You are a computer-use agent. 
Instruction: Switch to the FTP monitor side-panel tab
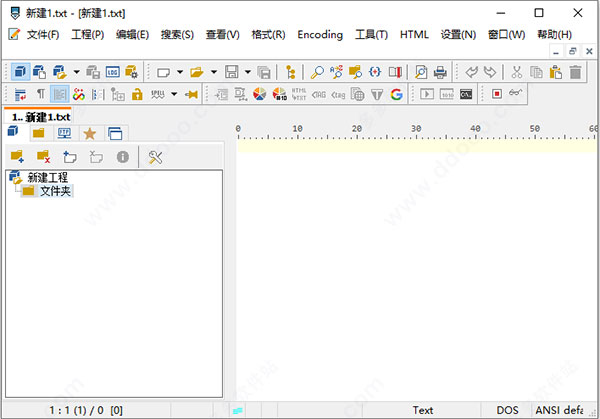coord(64,133)
